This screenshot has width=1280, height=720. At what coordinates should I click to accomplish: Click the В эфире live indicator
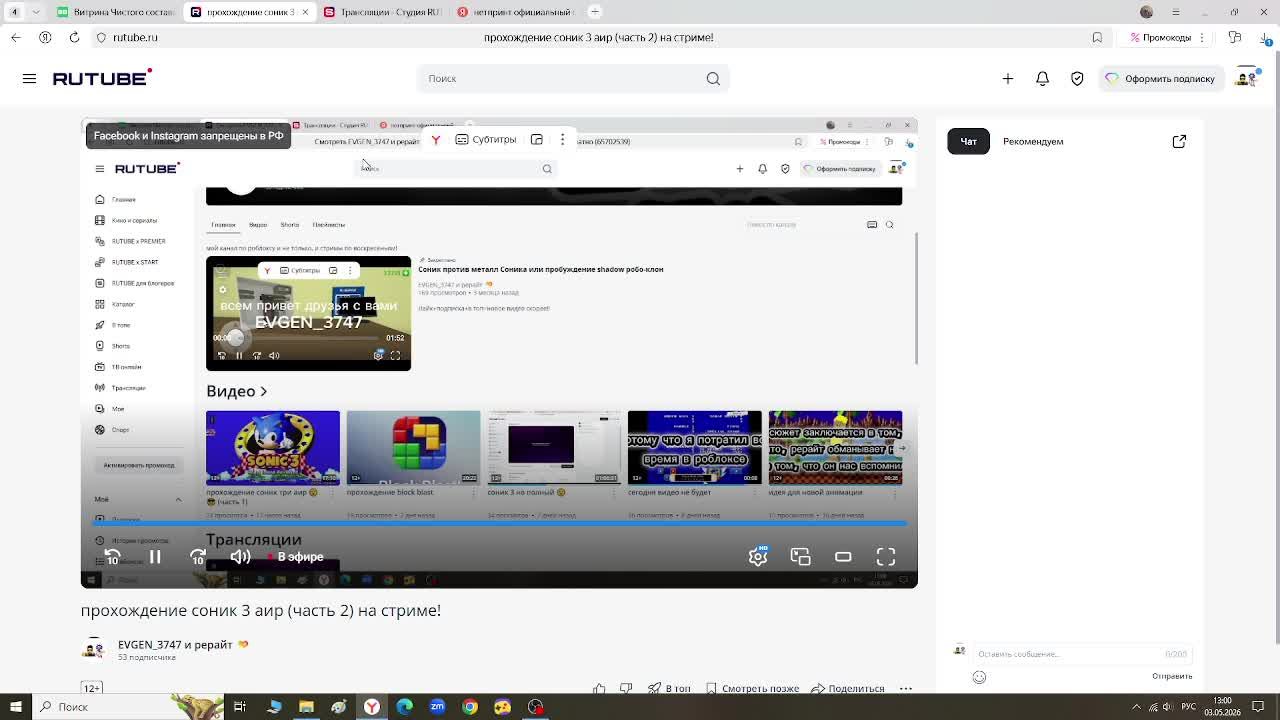pos(296,557)
